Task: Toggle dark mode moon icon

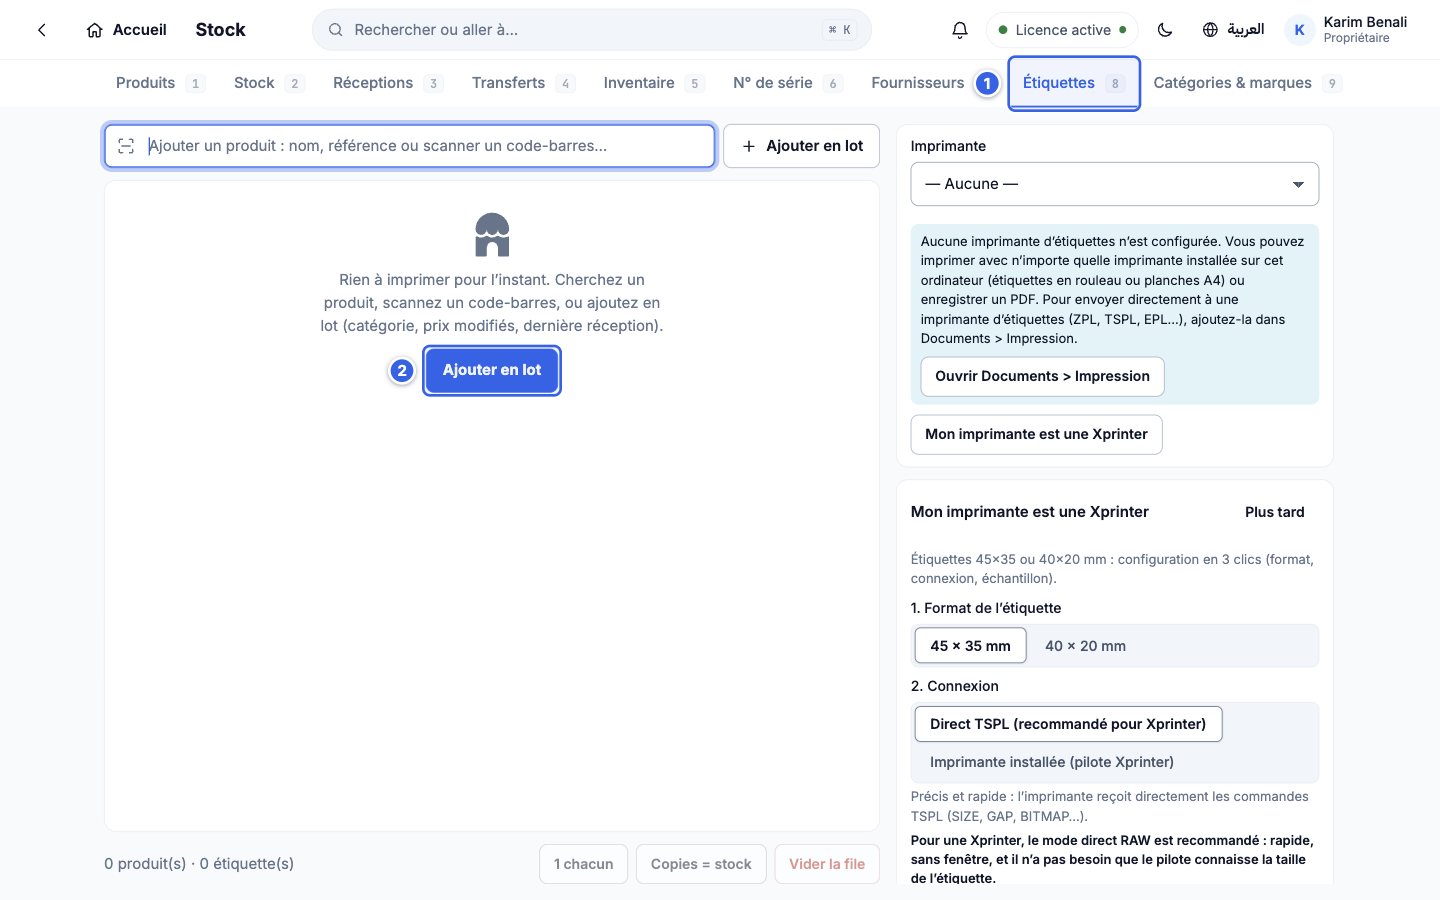Action: [x=1165, y=30]
